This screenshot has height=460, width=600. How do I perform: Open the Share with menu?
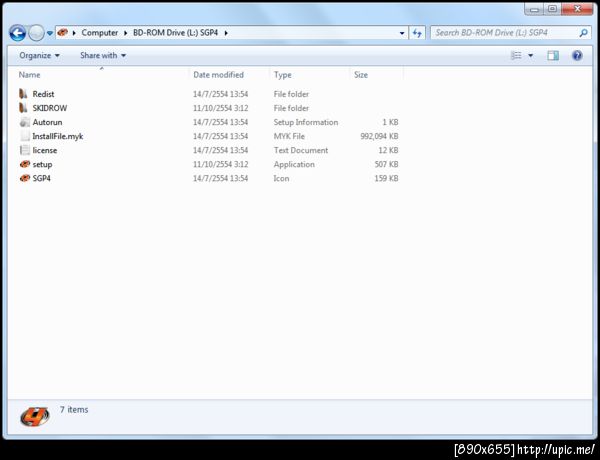click(103, 55)
